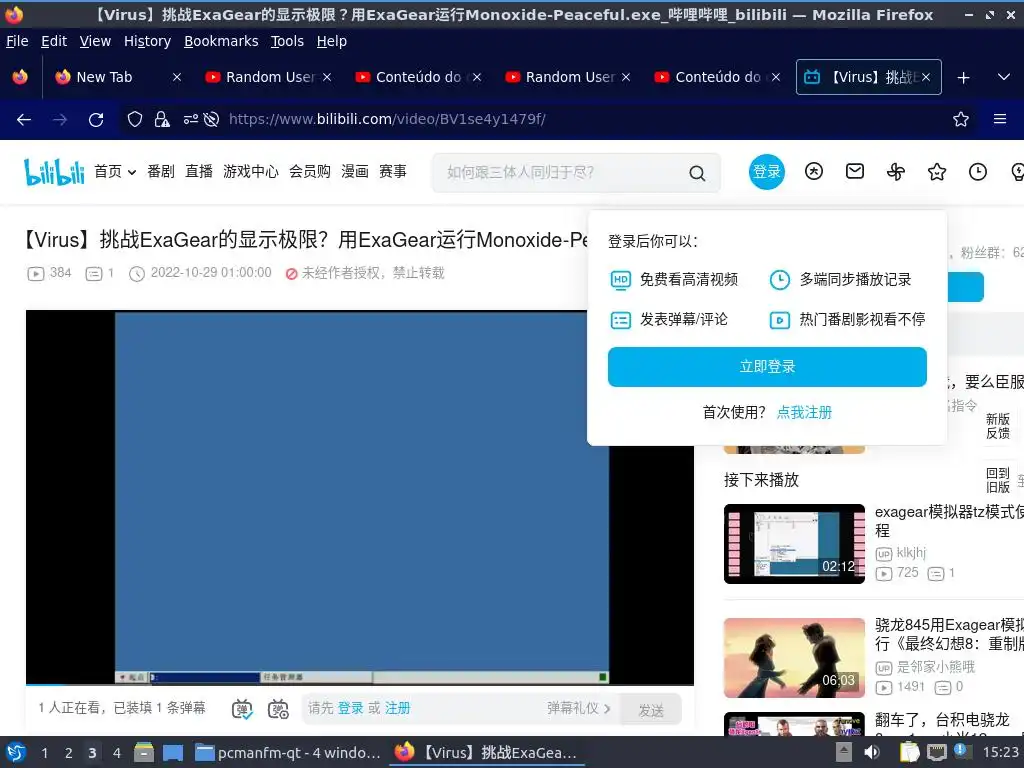The height and width of the screenshot is (768, 1024).
Task: Toggle danmaku display icon below video
Action: (x=242, y=709)
